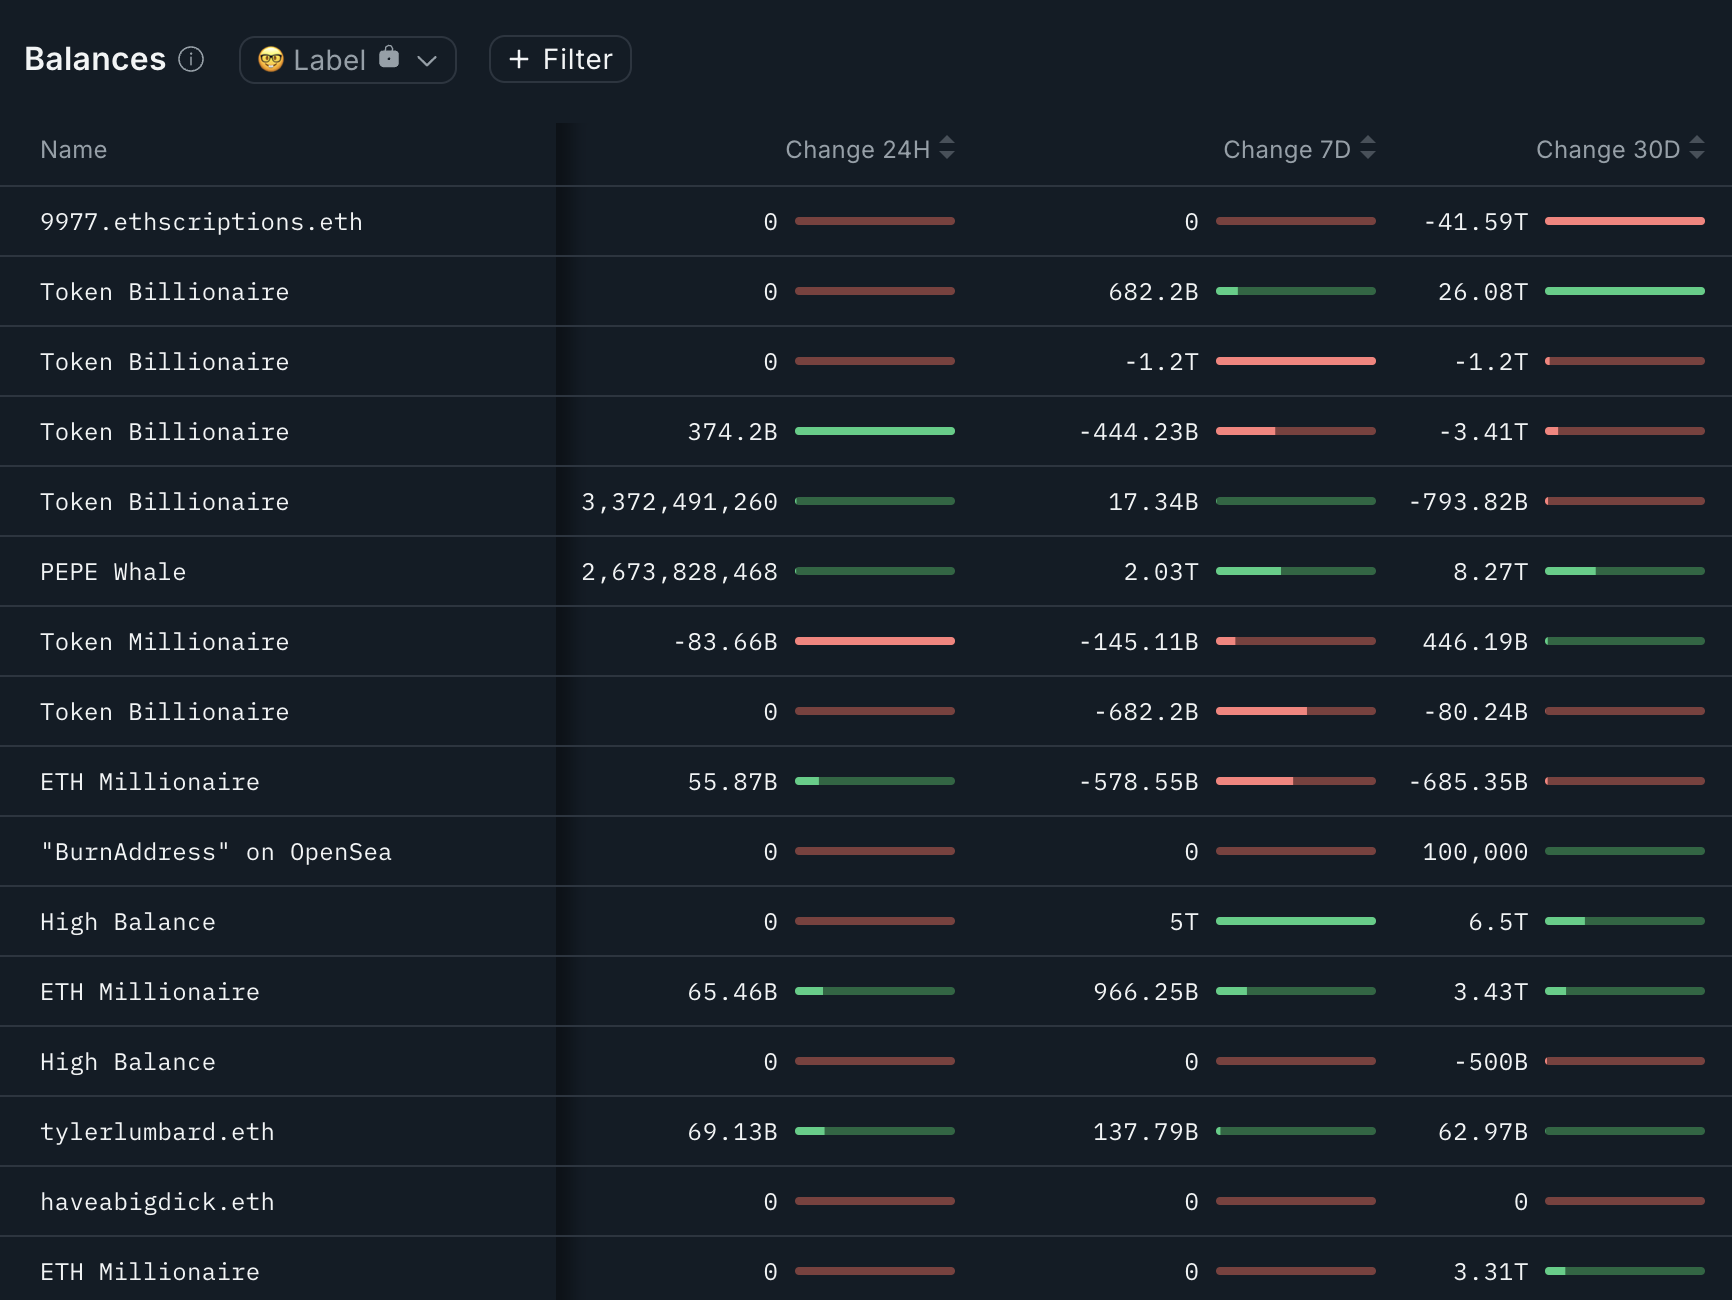This screenshot has width=1732, height=1300.
Task: Click the 5T value in High Balance row
Action: [x=1183, y=922]
